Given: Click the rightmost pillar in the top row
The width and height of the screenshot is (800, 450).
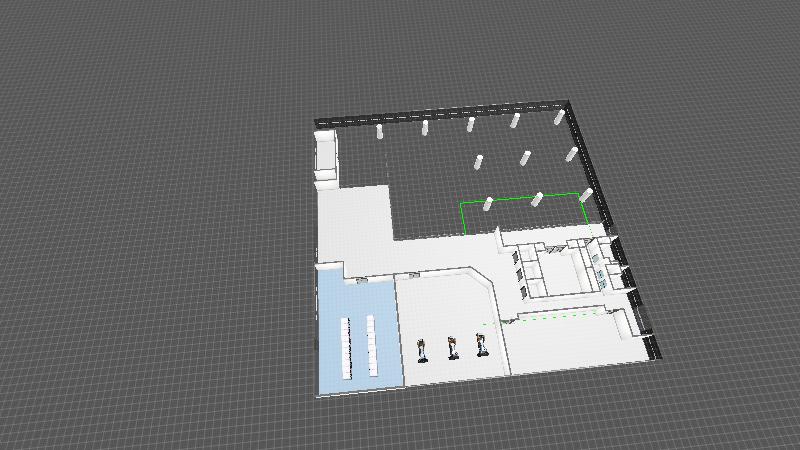Looking at the screenshot, I should pos(559,118).
